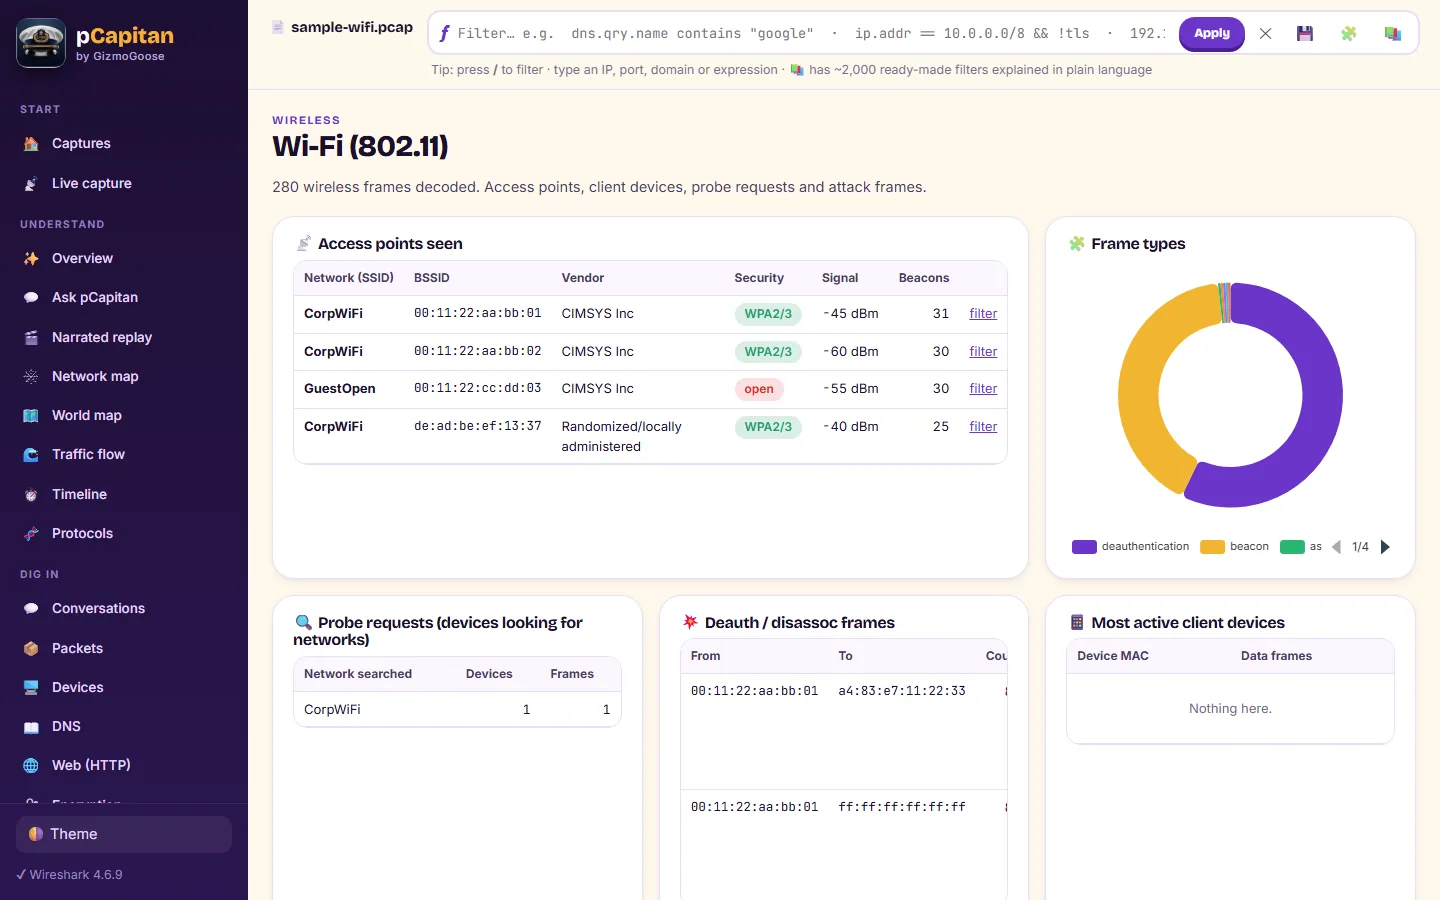
Task: Click the sample-wifi.pcap file name
Action: [x=352, y=27]
